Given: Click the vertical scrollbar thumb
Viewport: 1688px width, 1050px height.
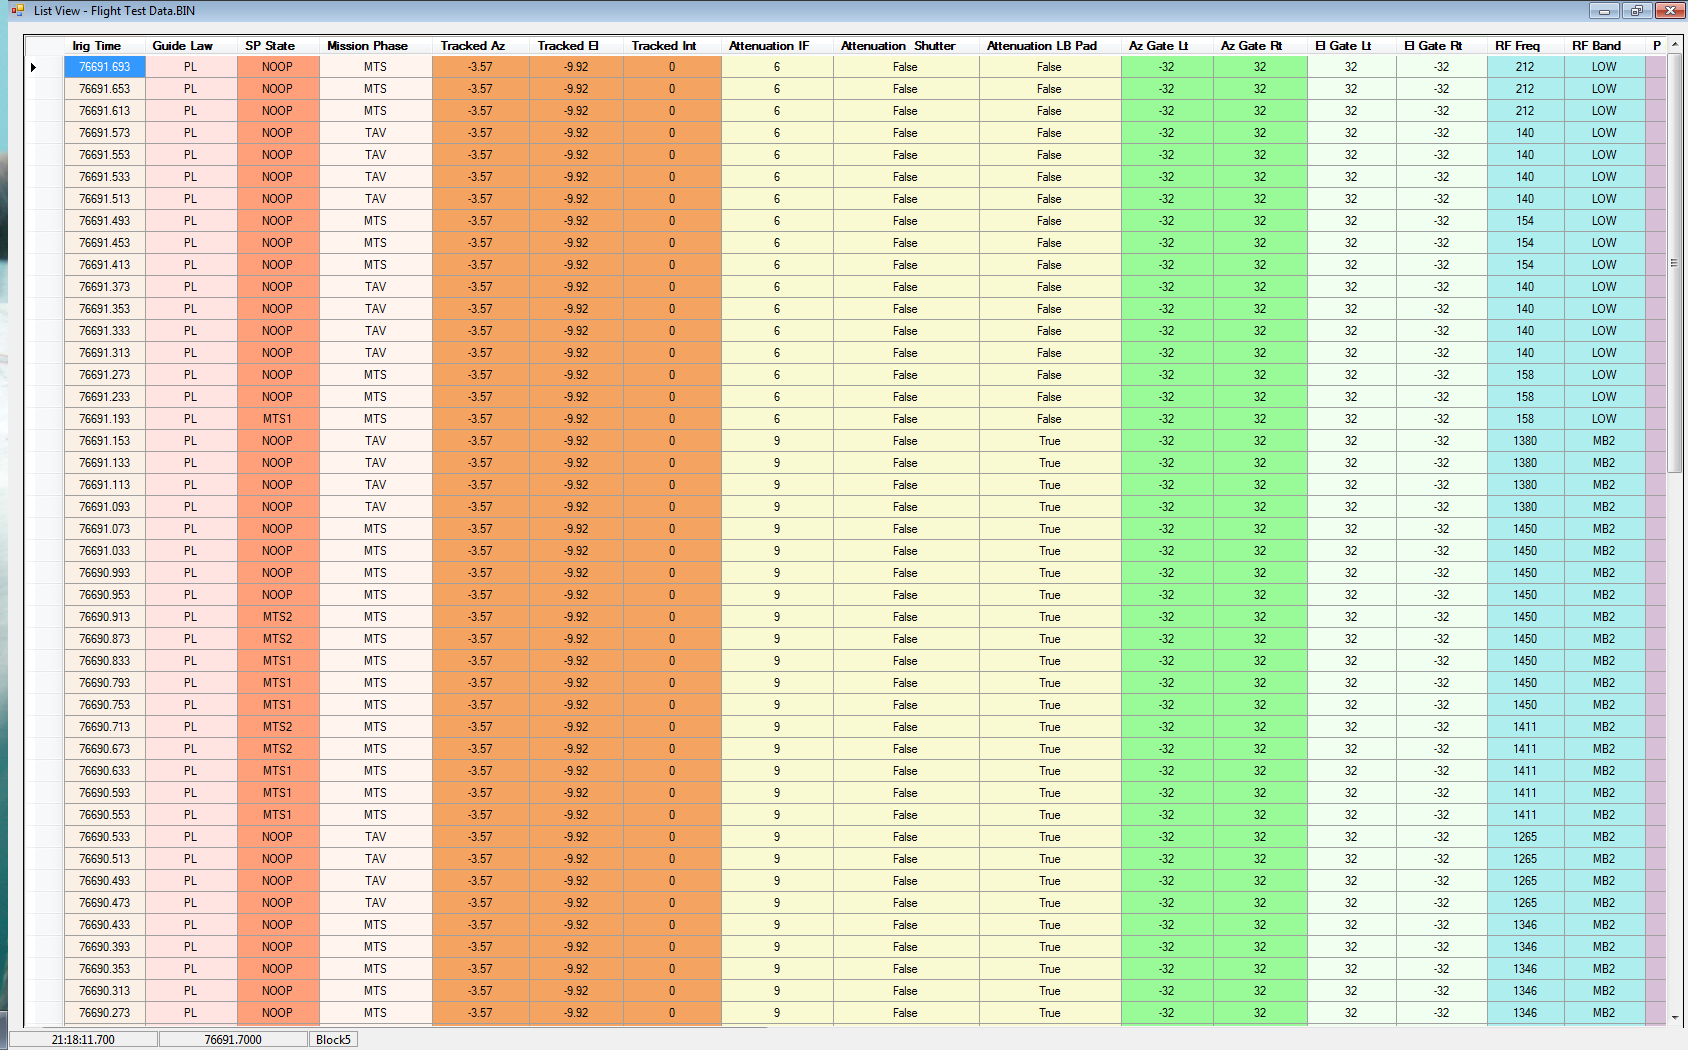Looking at the screenshot, I should pyautogui.click(x=1675, y=264).
